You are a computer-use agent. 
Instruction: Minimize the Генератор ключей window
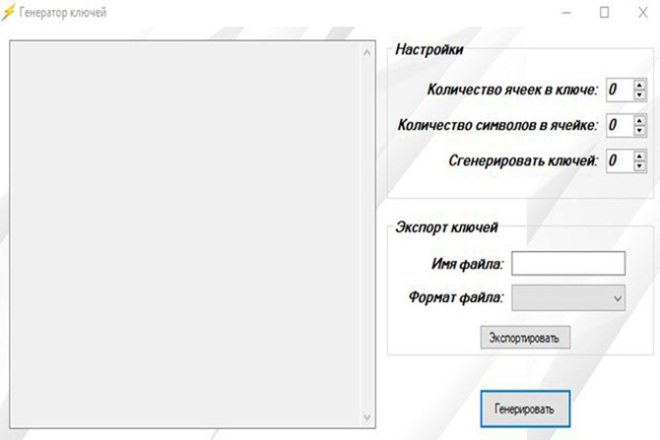point(567,13)
